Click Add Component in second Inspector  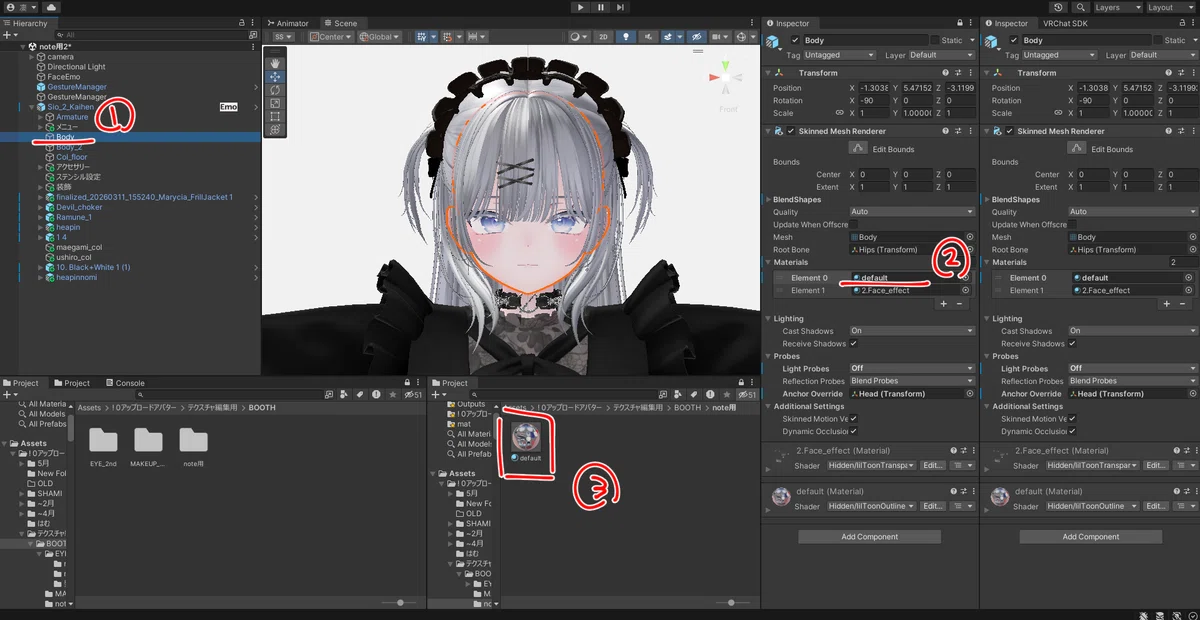coord(1091,536)
